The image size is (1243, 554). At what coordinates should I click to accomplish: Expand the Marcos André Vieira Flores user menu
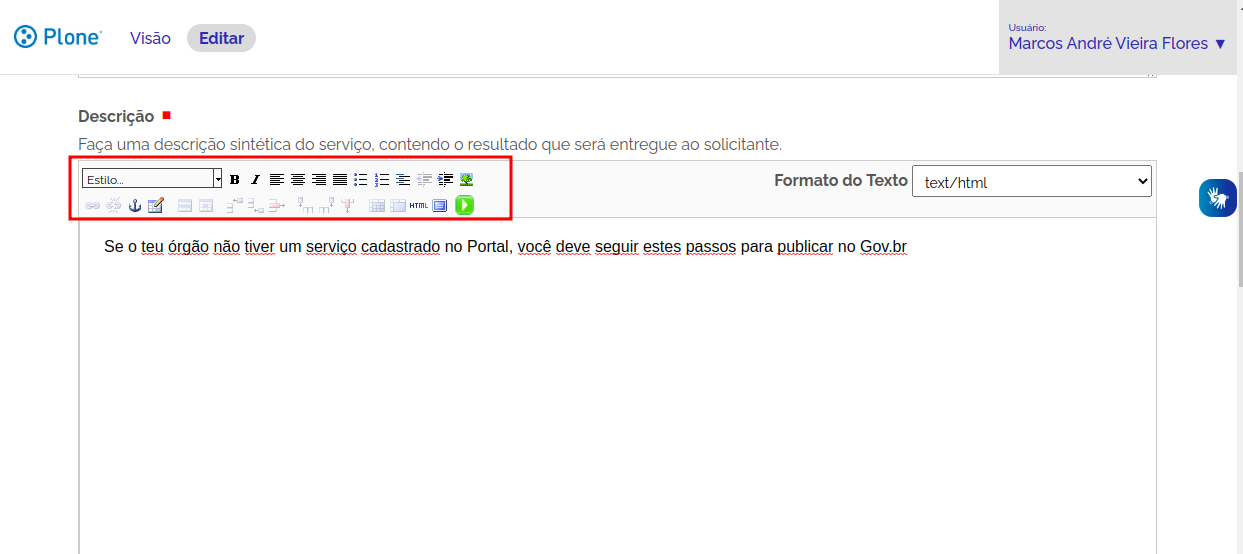[1117, 43]
